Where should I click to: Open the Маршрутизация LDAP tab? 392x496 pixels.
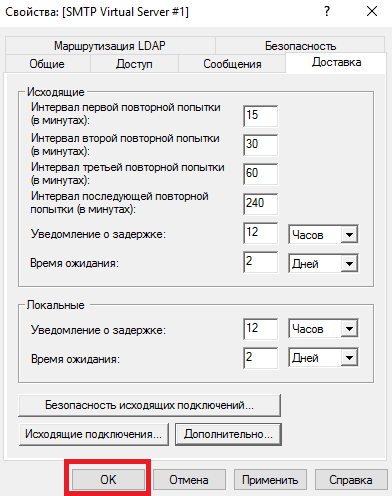(x=110, y=46)
